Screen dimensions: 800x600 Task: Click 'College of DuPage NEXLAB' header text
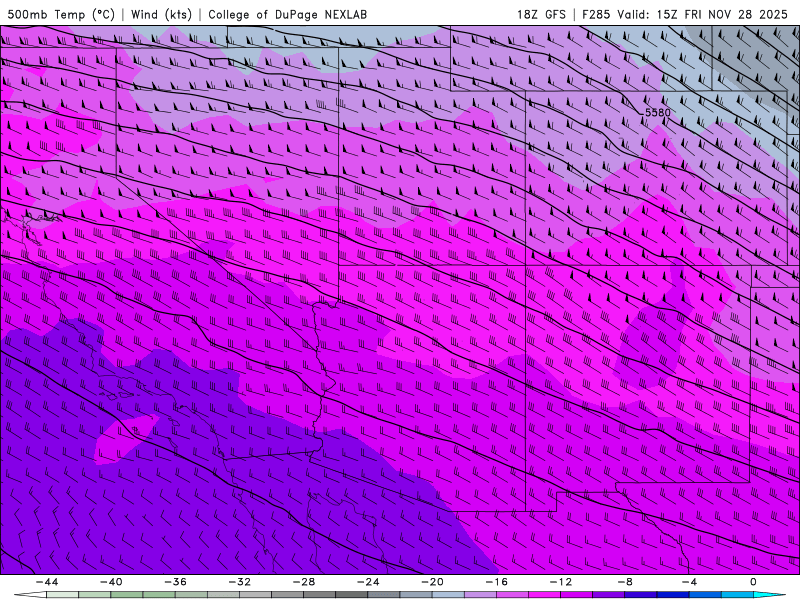tap(288, 14)
